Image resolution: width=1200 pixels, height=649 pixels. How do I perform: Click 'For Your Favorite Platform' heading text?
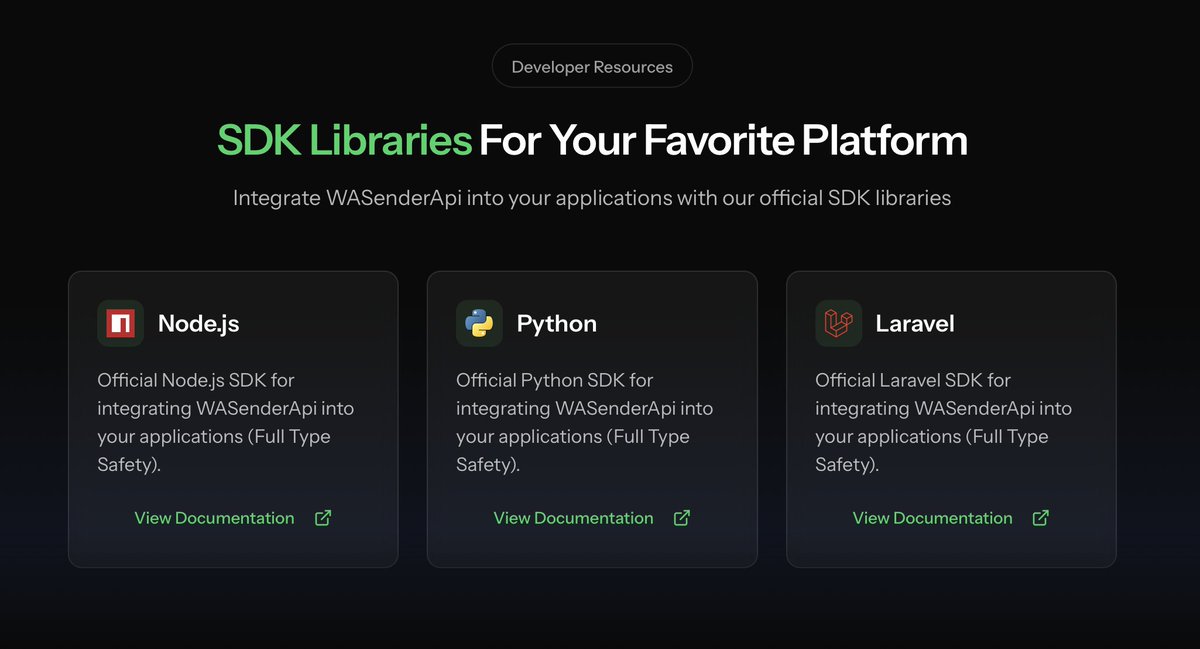pyautogui.click(x=724, y=141)
